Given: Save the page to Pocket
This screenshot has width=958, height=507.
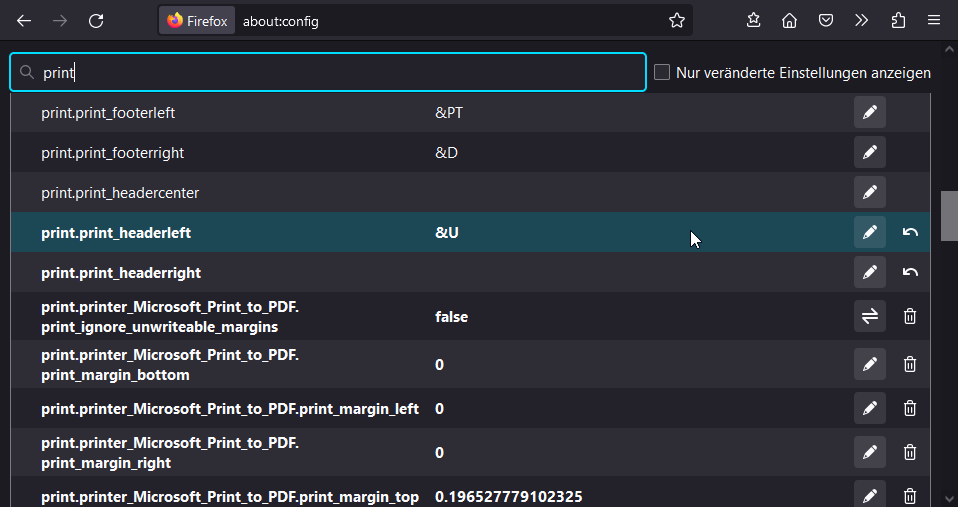Looking at the screenshot, I should (826, 20).
